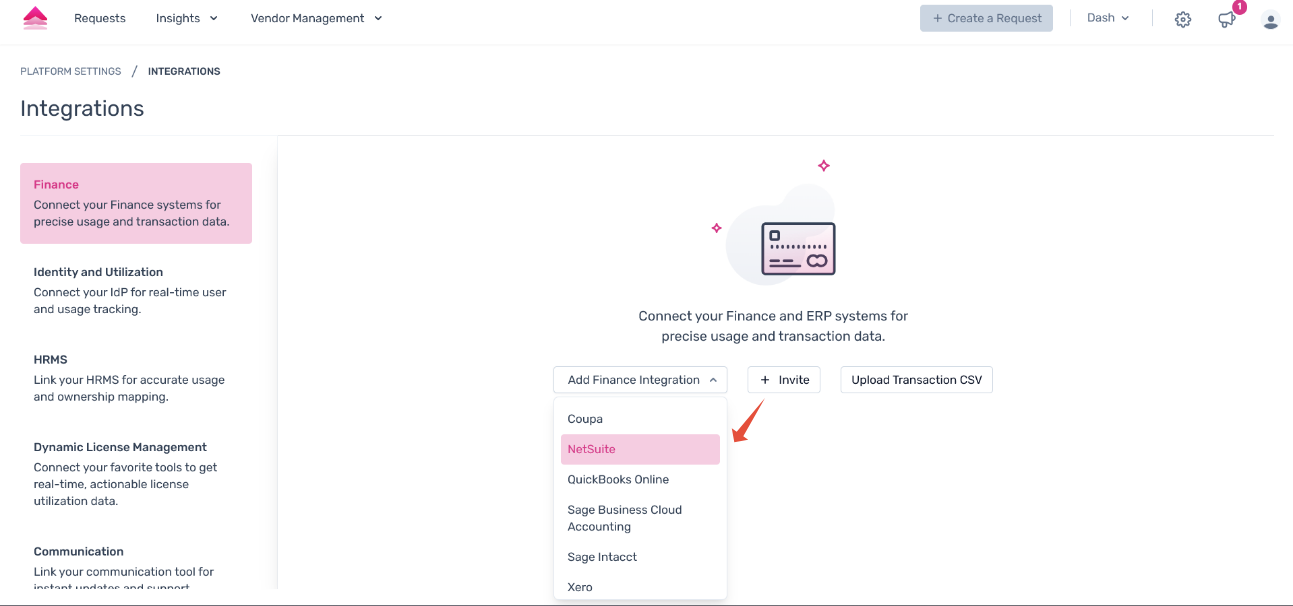The width and height of the screenshot is (1293, 606).
Task: Go to the Requests menu item
Action: [x=99, y=18]
